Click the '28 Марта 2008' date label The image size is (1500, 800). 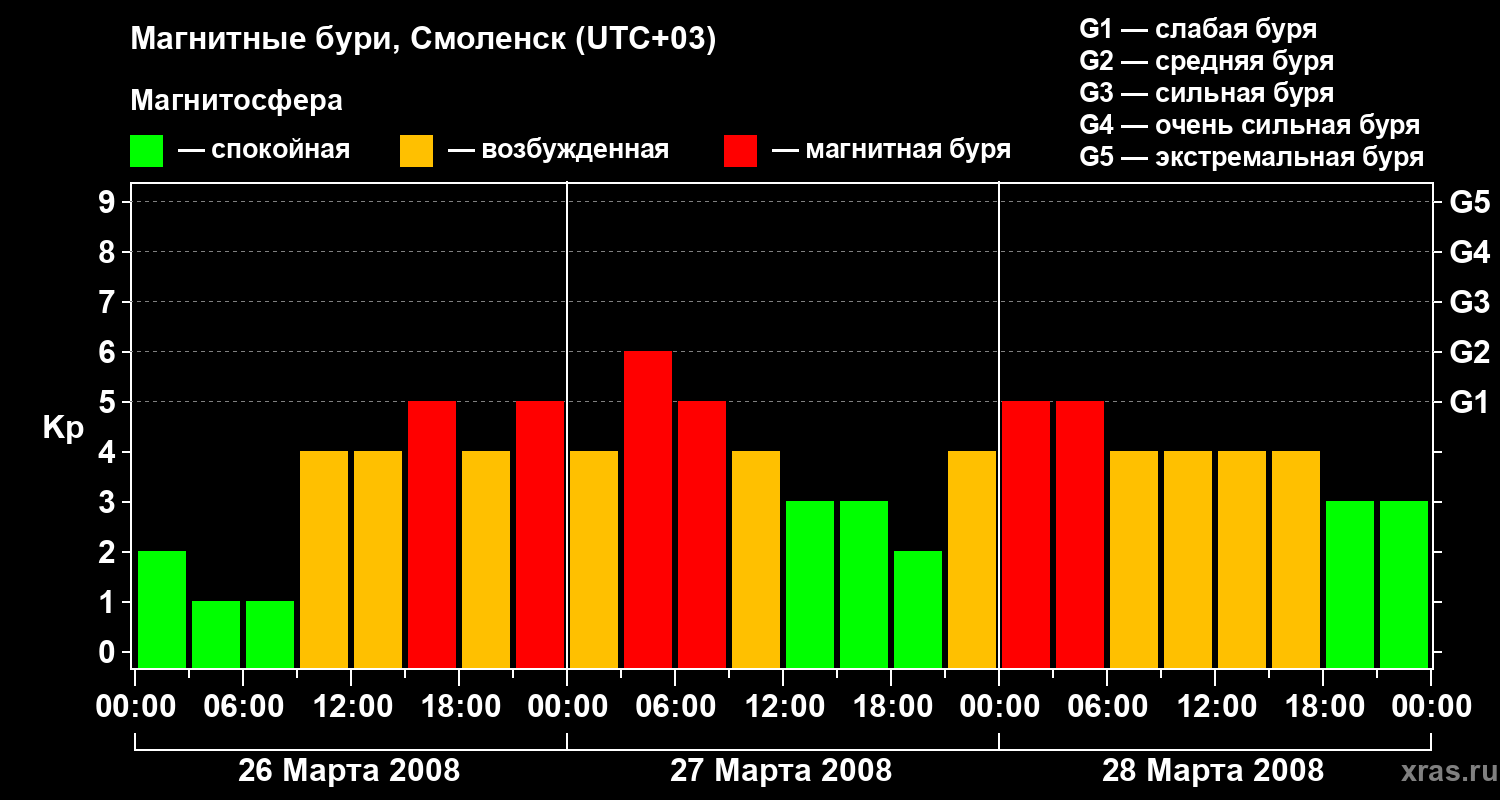(x=1213, y=771)
